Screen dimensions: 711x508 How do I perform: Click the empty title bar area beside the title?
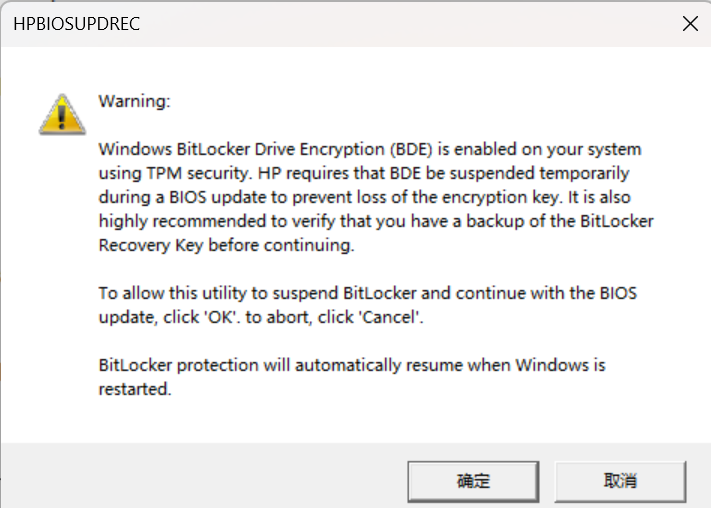point(400,24)
